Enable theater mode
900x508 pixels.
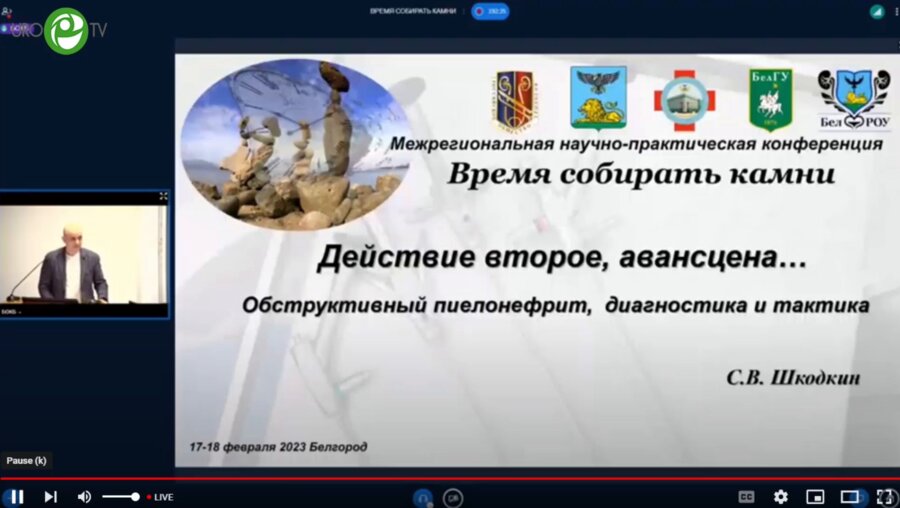pyautogui.click(x=849, y=497)
